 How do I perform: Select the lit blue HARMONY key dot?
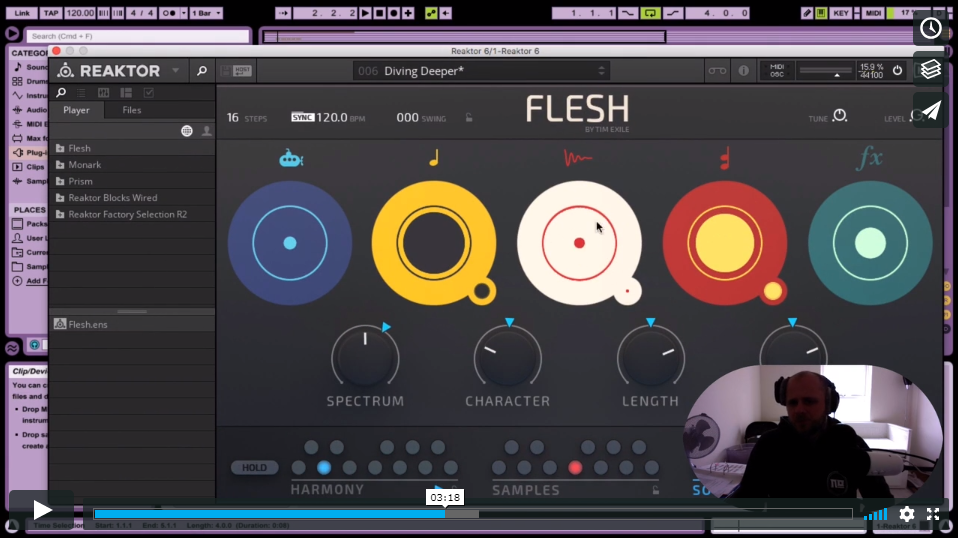[324, 468]
